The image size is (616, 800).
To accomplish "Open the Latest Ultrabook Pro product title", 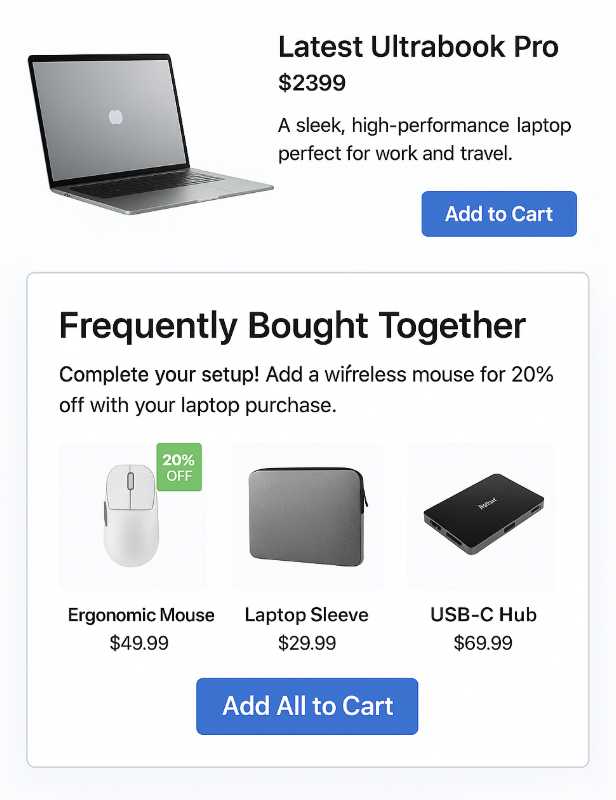I will coord(420,46).
